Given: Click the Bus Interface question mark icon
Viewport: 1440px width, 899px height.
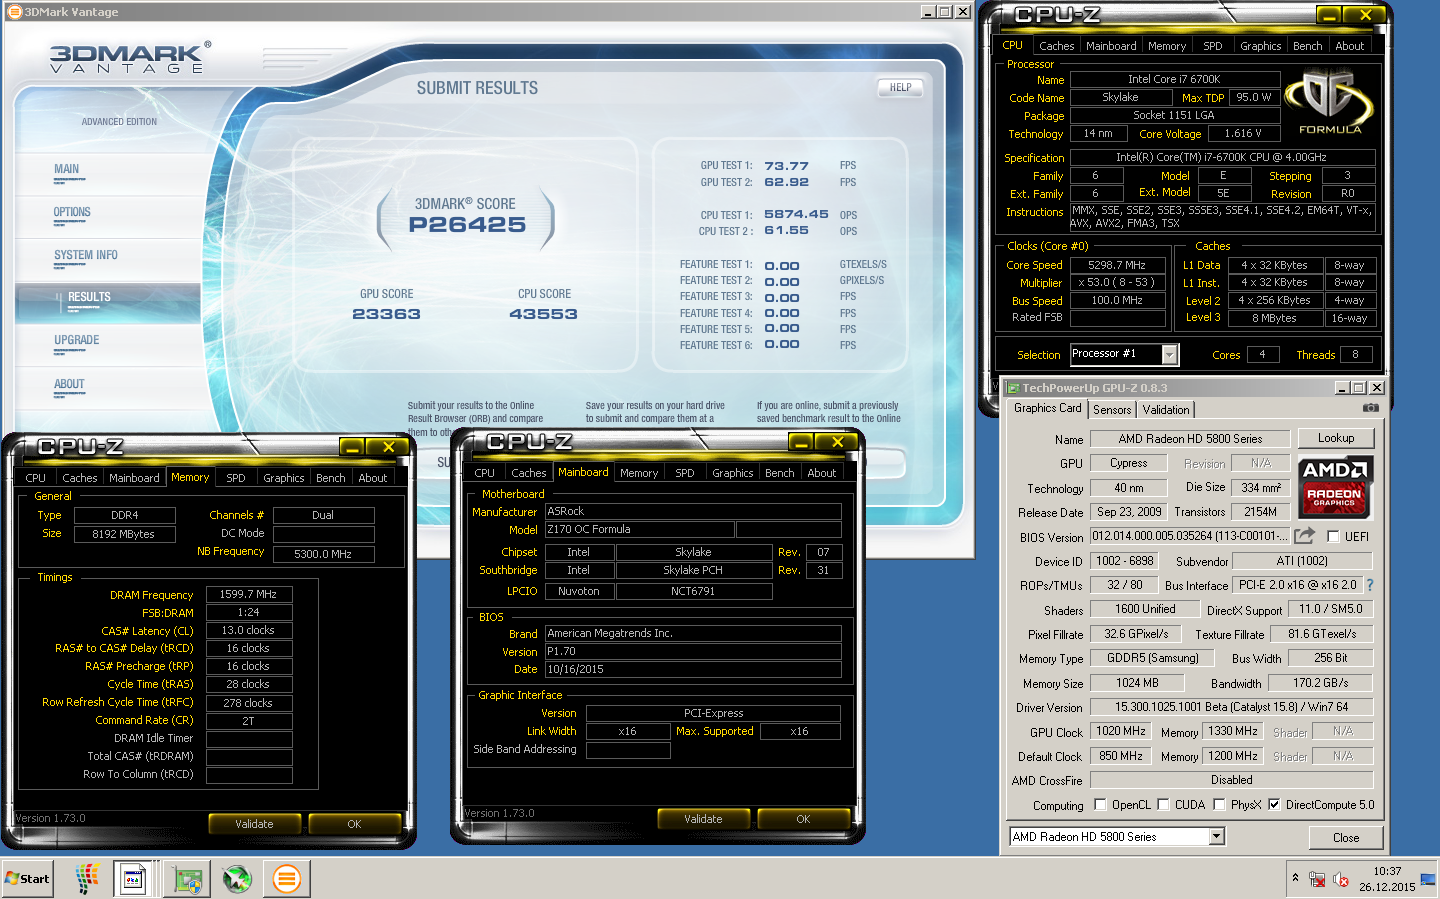Looking at the screenshot, I should 1370,585.
